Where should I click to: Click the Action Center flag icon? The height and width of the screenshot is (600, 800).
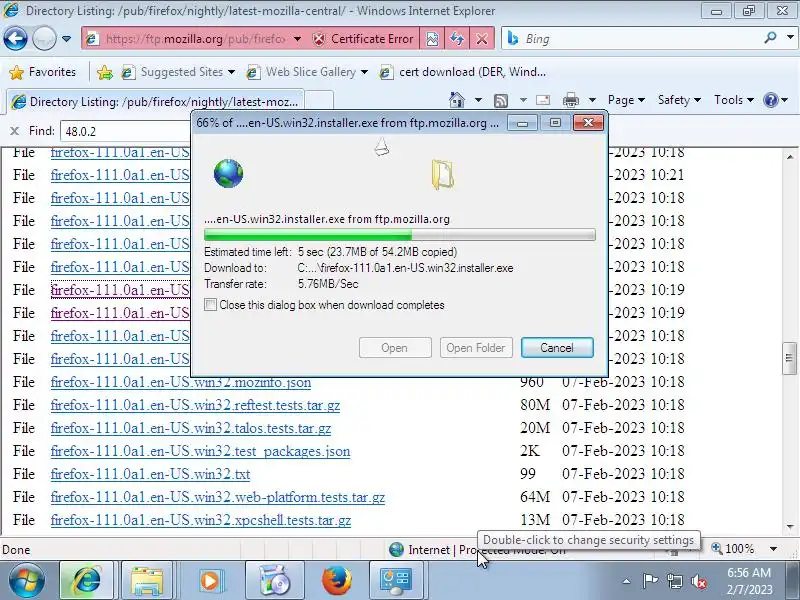click(650, 581)
